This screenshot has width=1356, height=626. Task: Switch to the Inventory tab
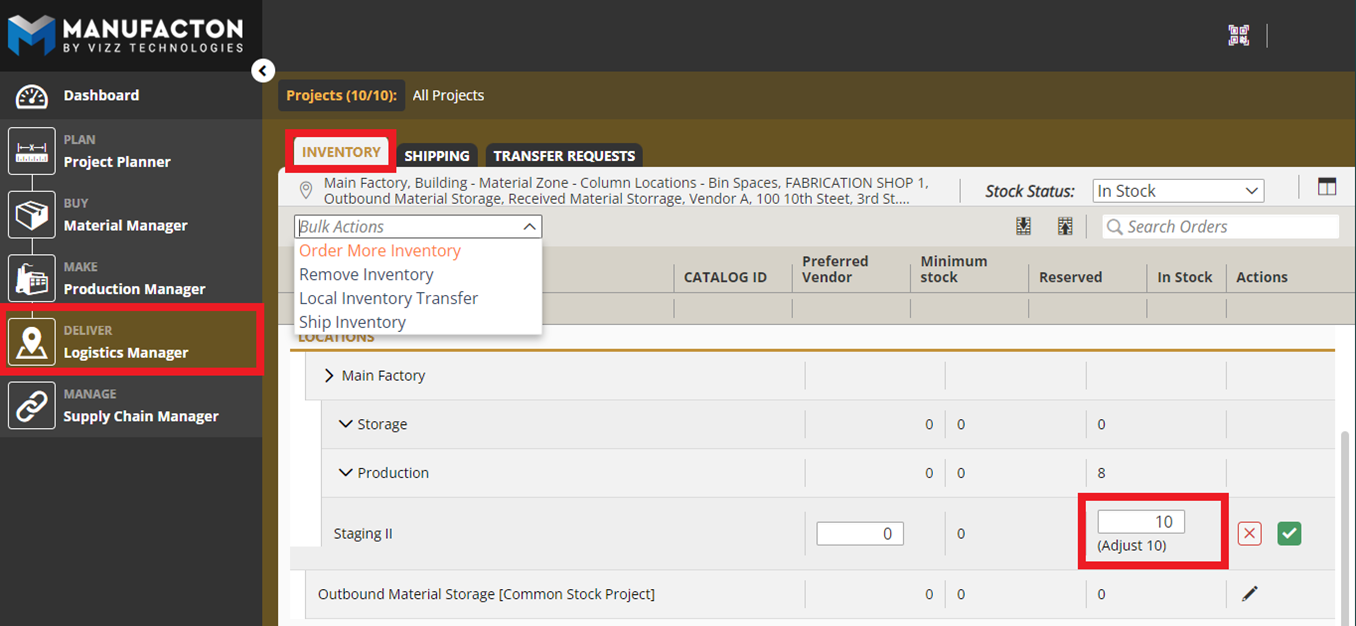[x=341, y=152]
